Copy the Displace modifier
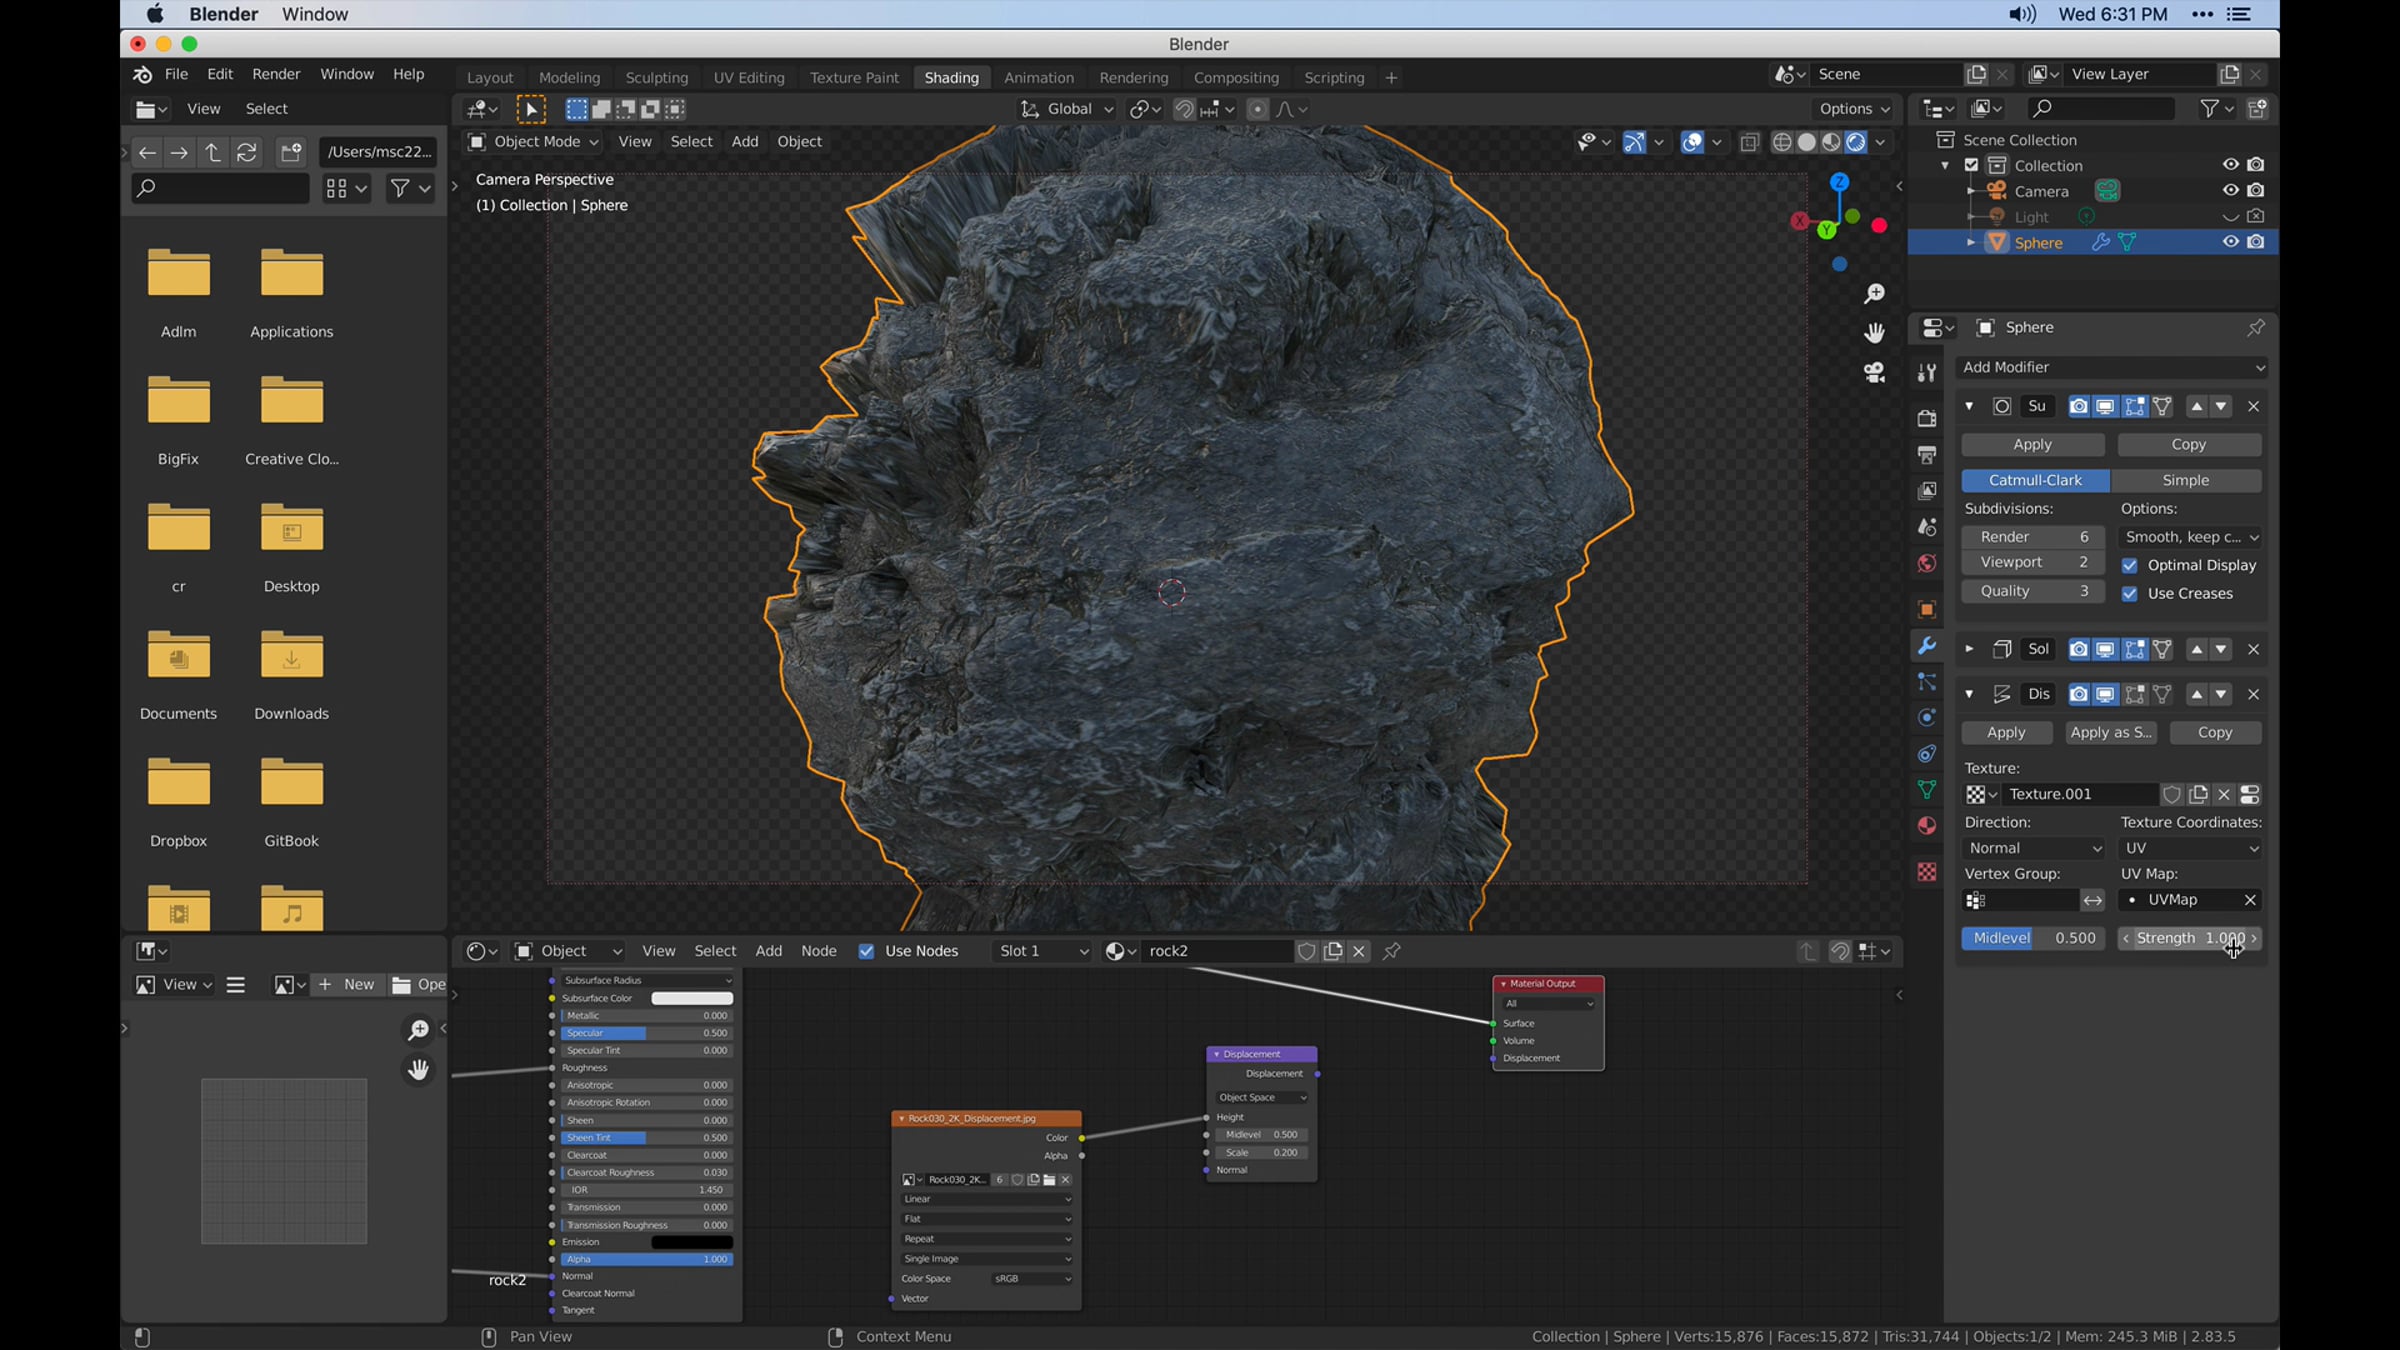Viewport: 2400px width, 1350px height. click(x=2215, y=733)
